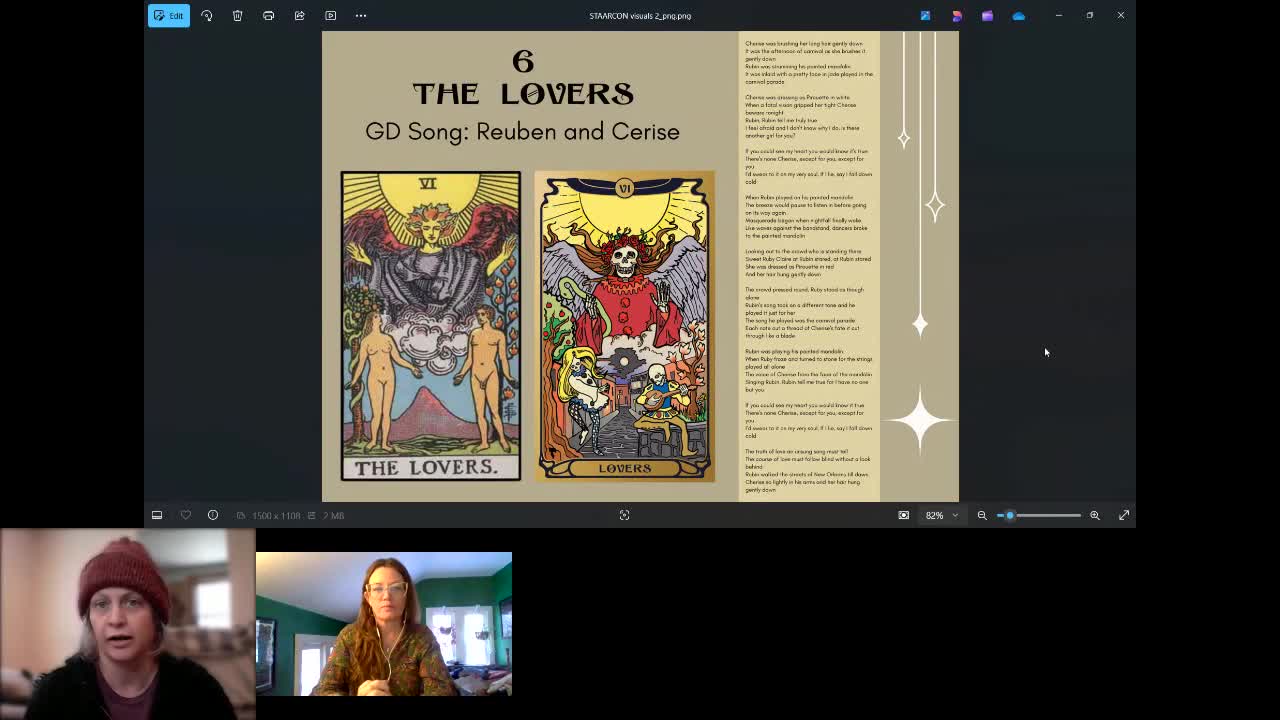
Task: Click the heading THE LOVERS
Action: pyautogui.click(x=523, y=94)
